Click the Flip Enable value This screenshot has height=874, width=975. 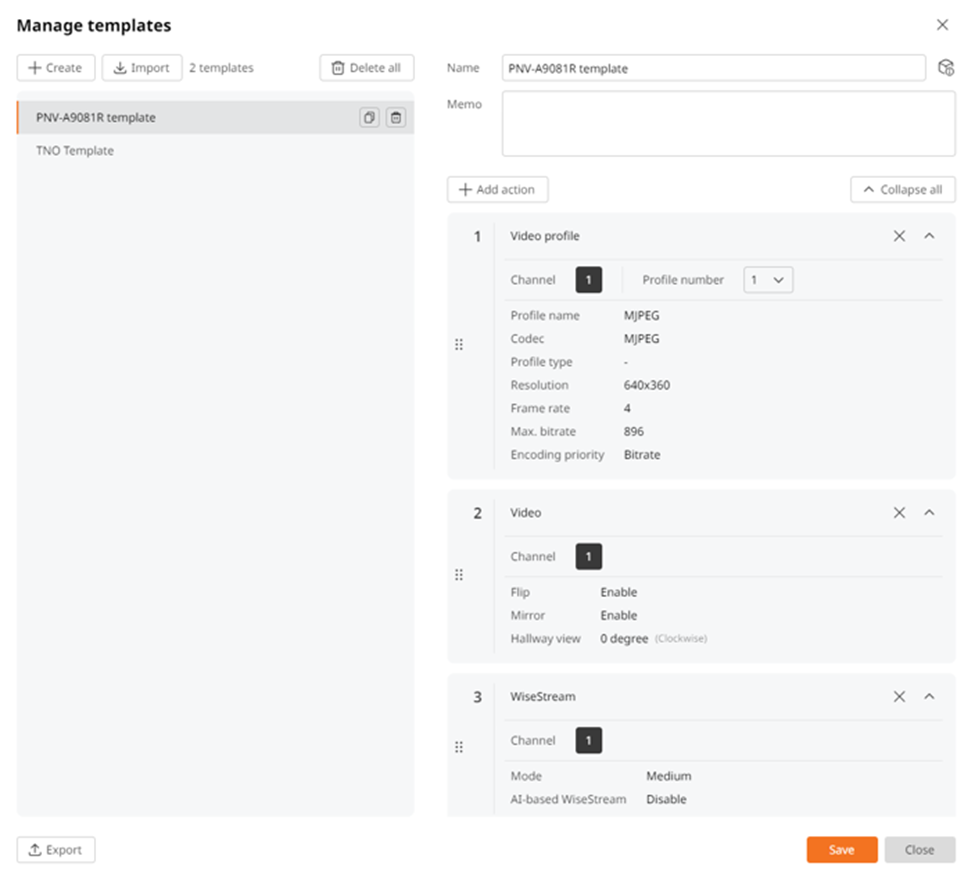(x=619, y=592)
